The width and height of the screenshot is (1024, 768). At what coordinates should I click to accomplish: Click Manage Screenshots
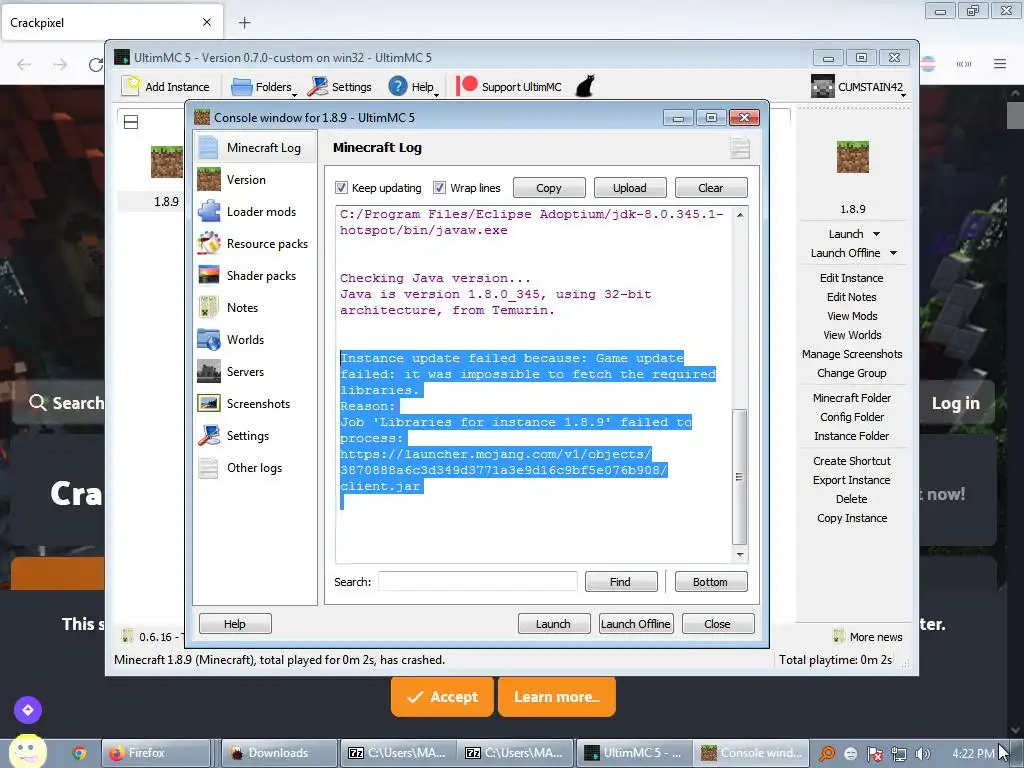coord(852,353)
